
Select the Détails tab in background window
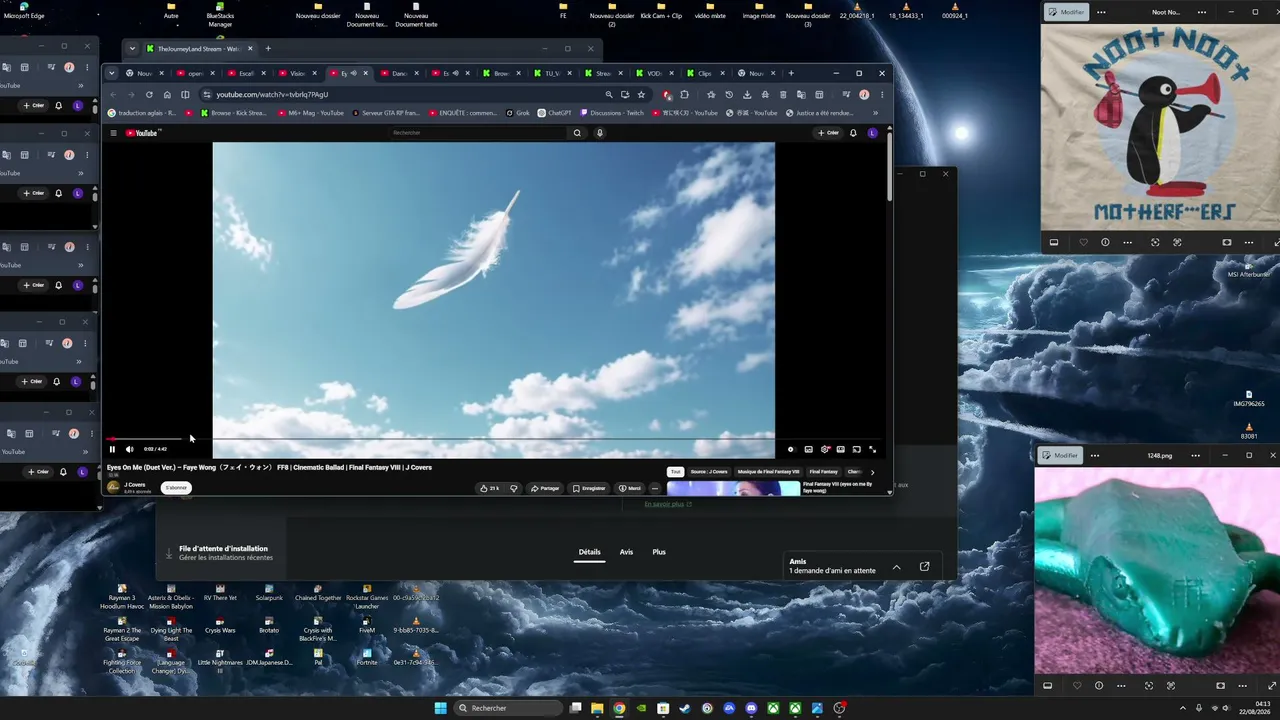click(589, 552)
